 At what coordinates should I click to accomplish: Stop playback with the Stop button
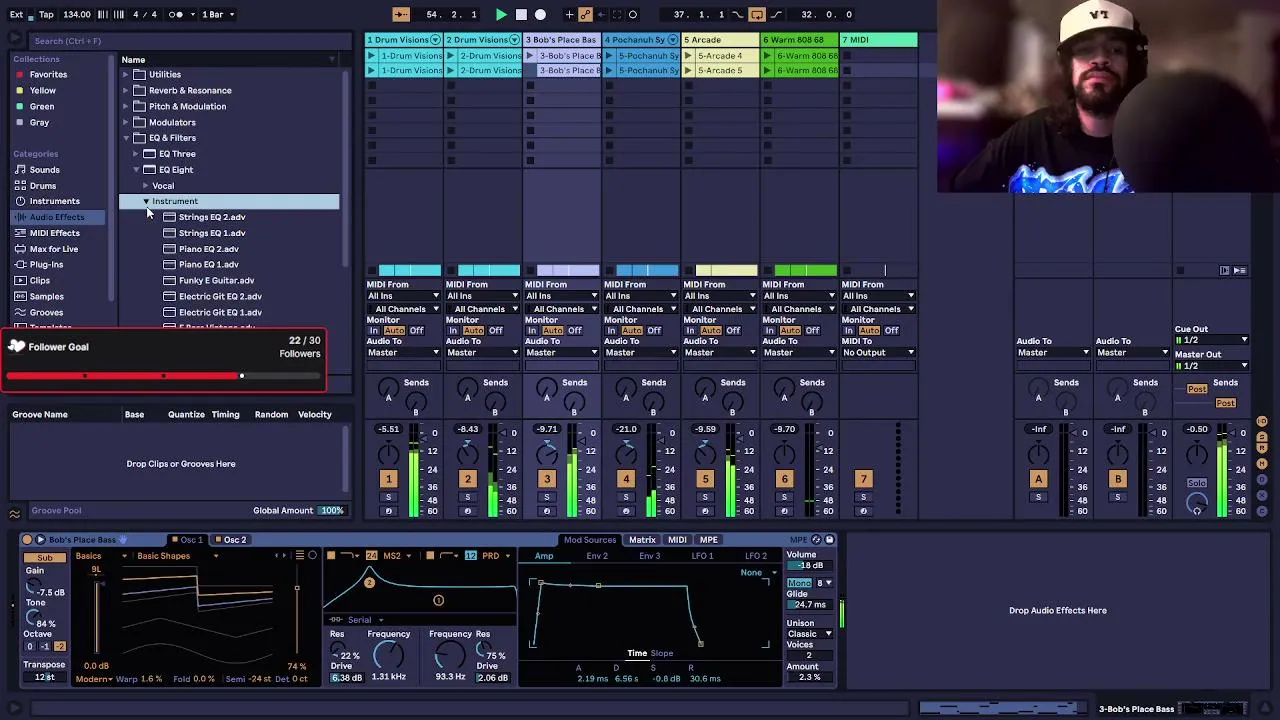[521, 14]
